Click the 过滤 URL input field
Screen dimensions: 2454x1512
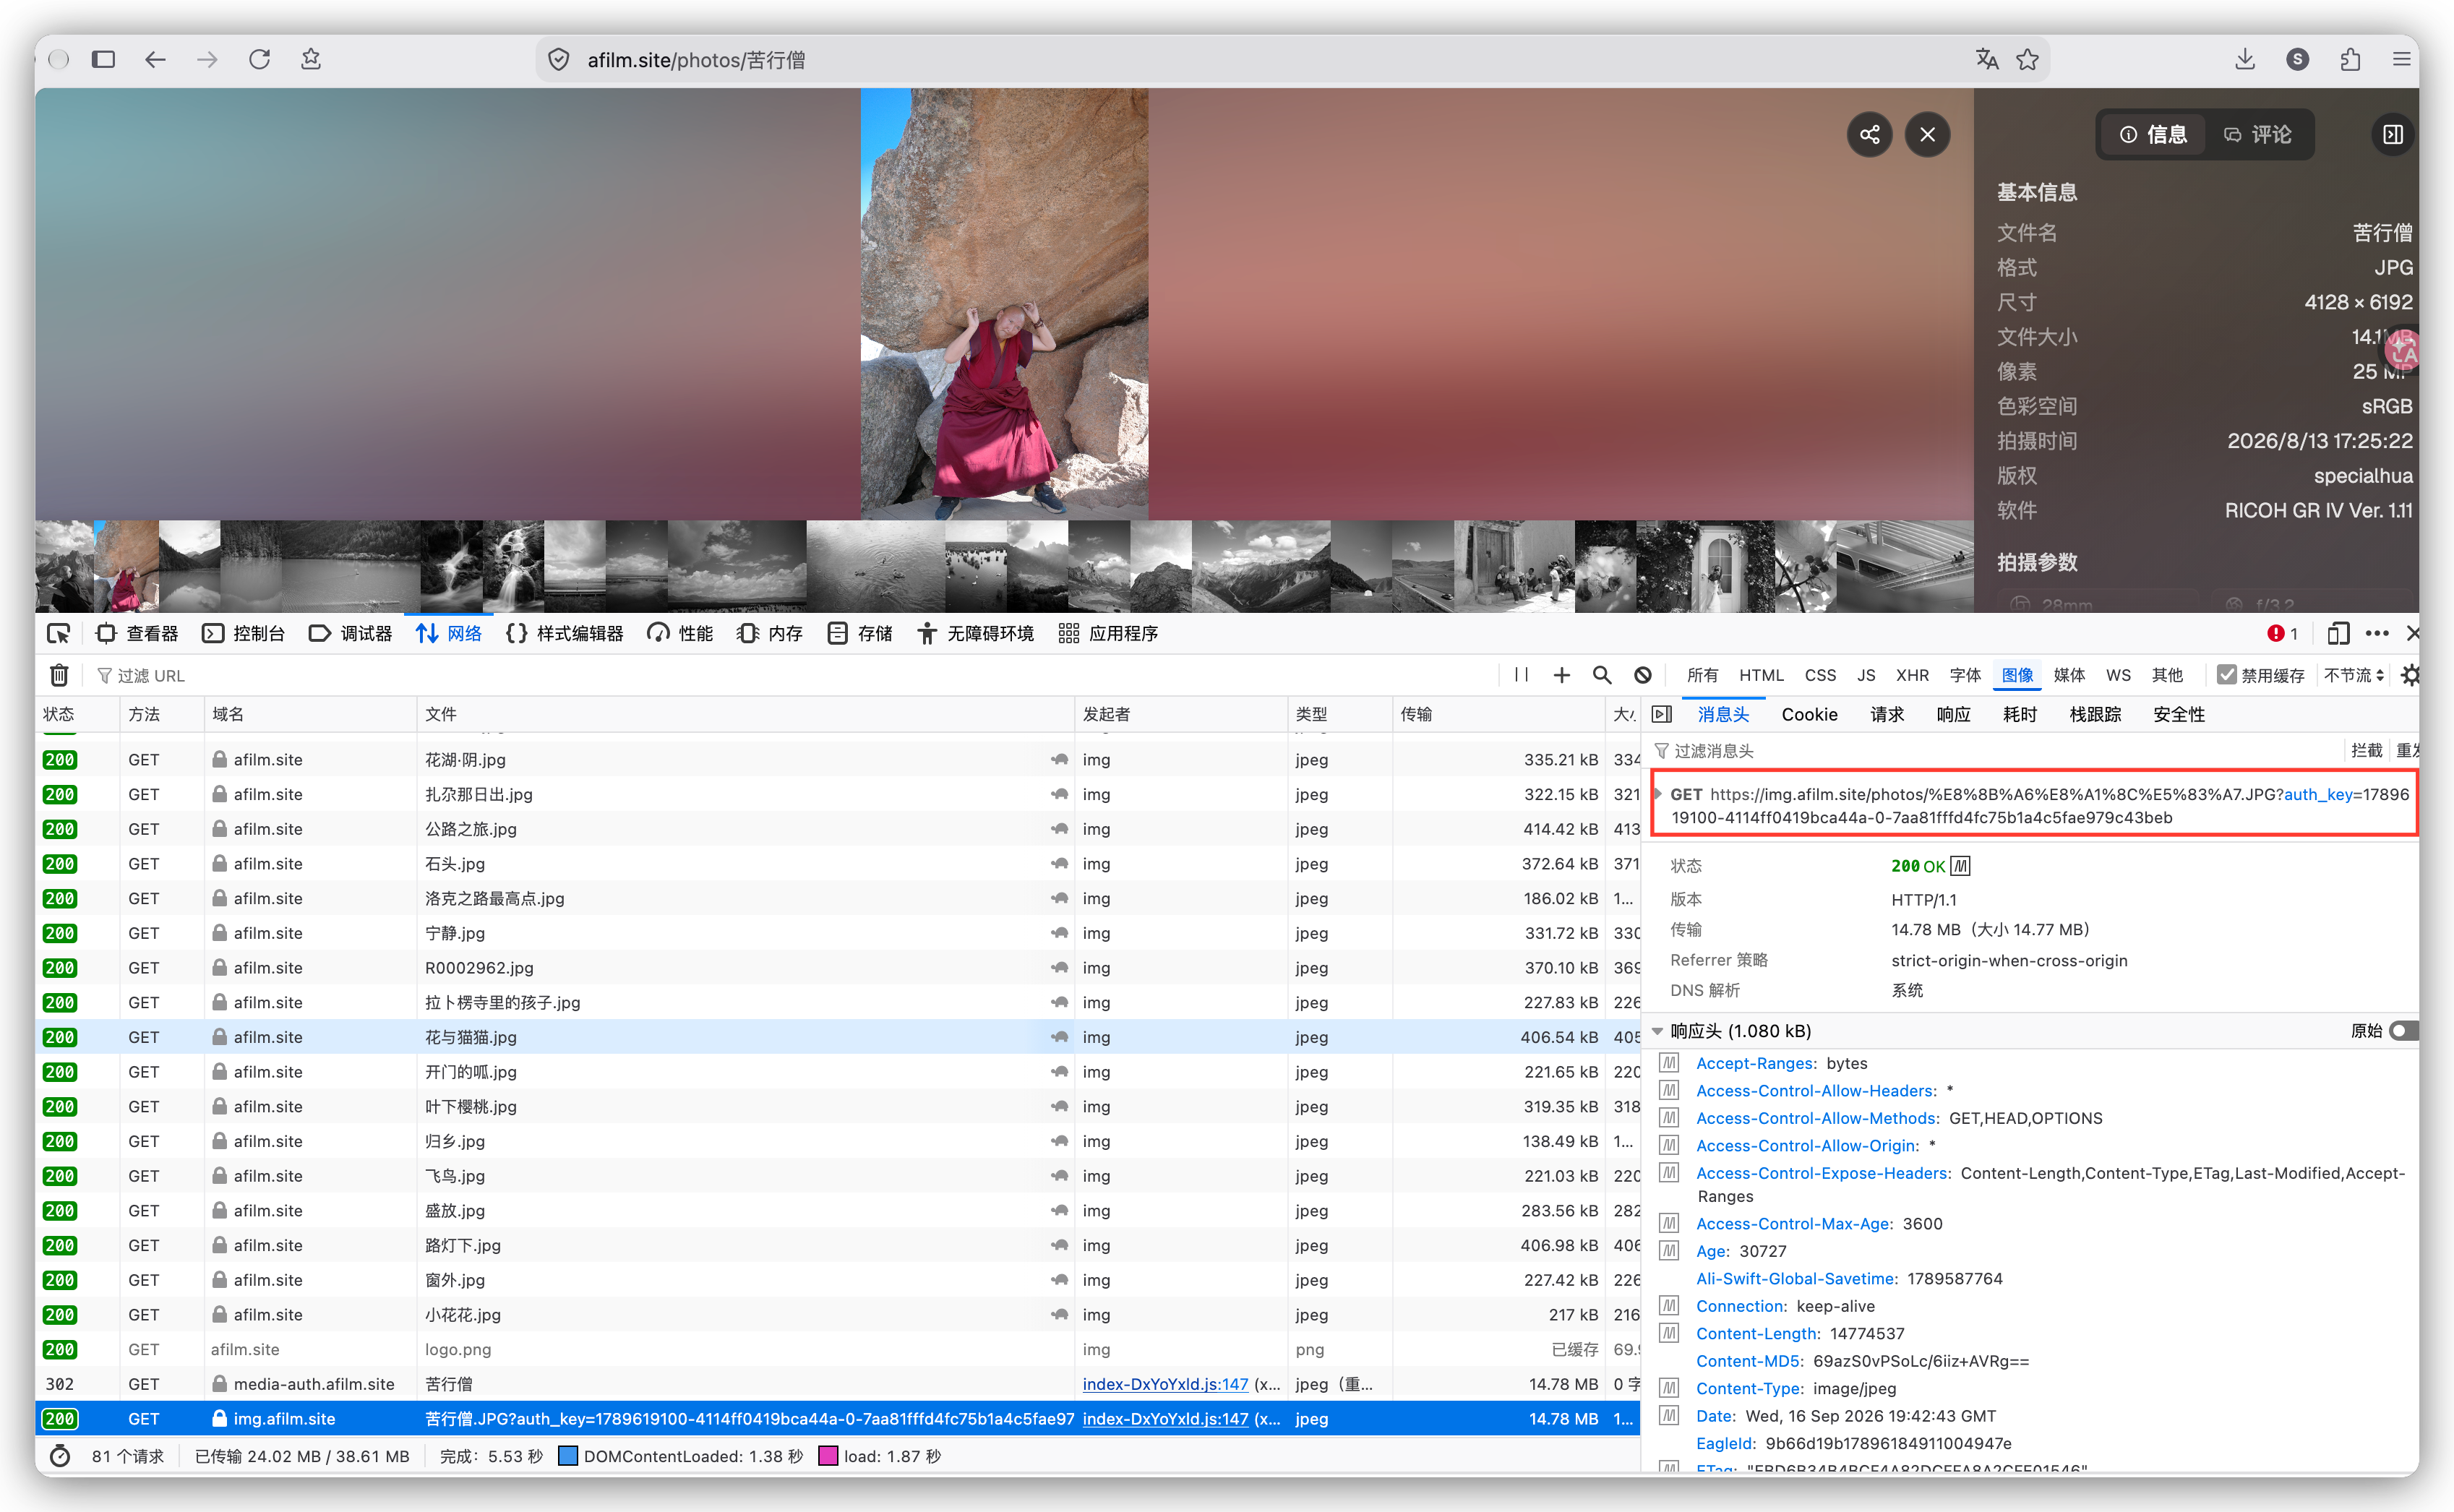coord(790,675)
